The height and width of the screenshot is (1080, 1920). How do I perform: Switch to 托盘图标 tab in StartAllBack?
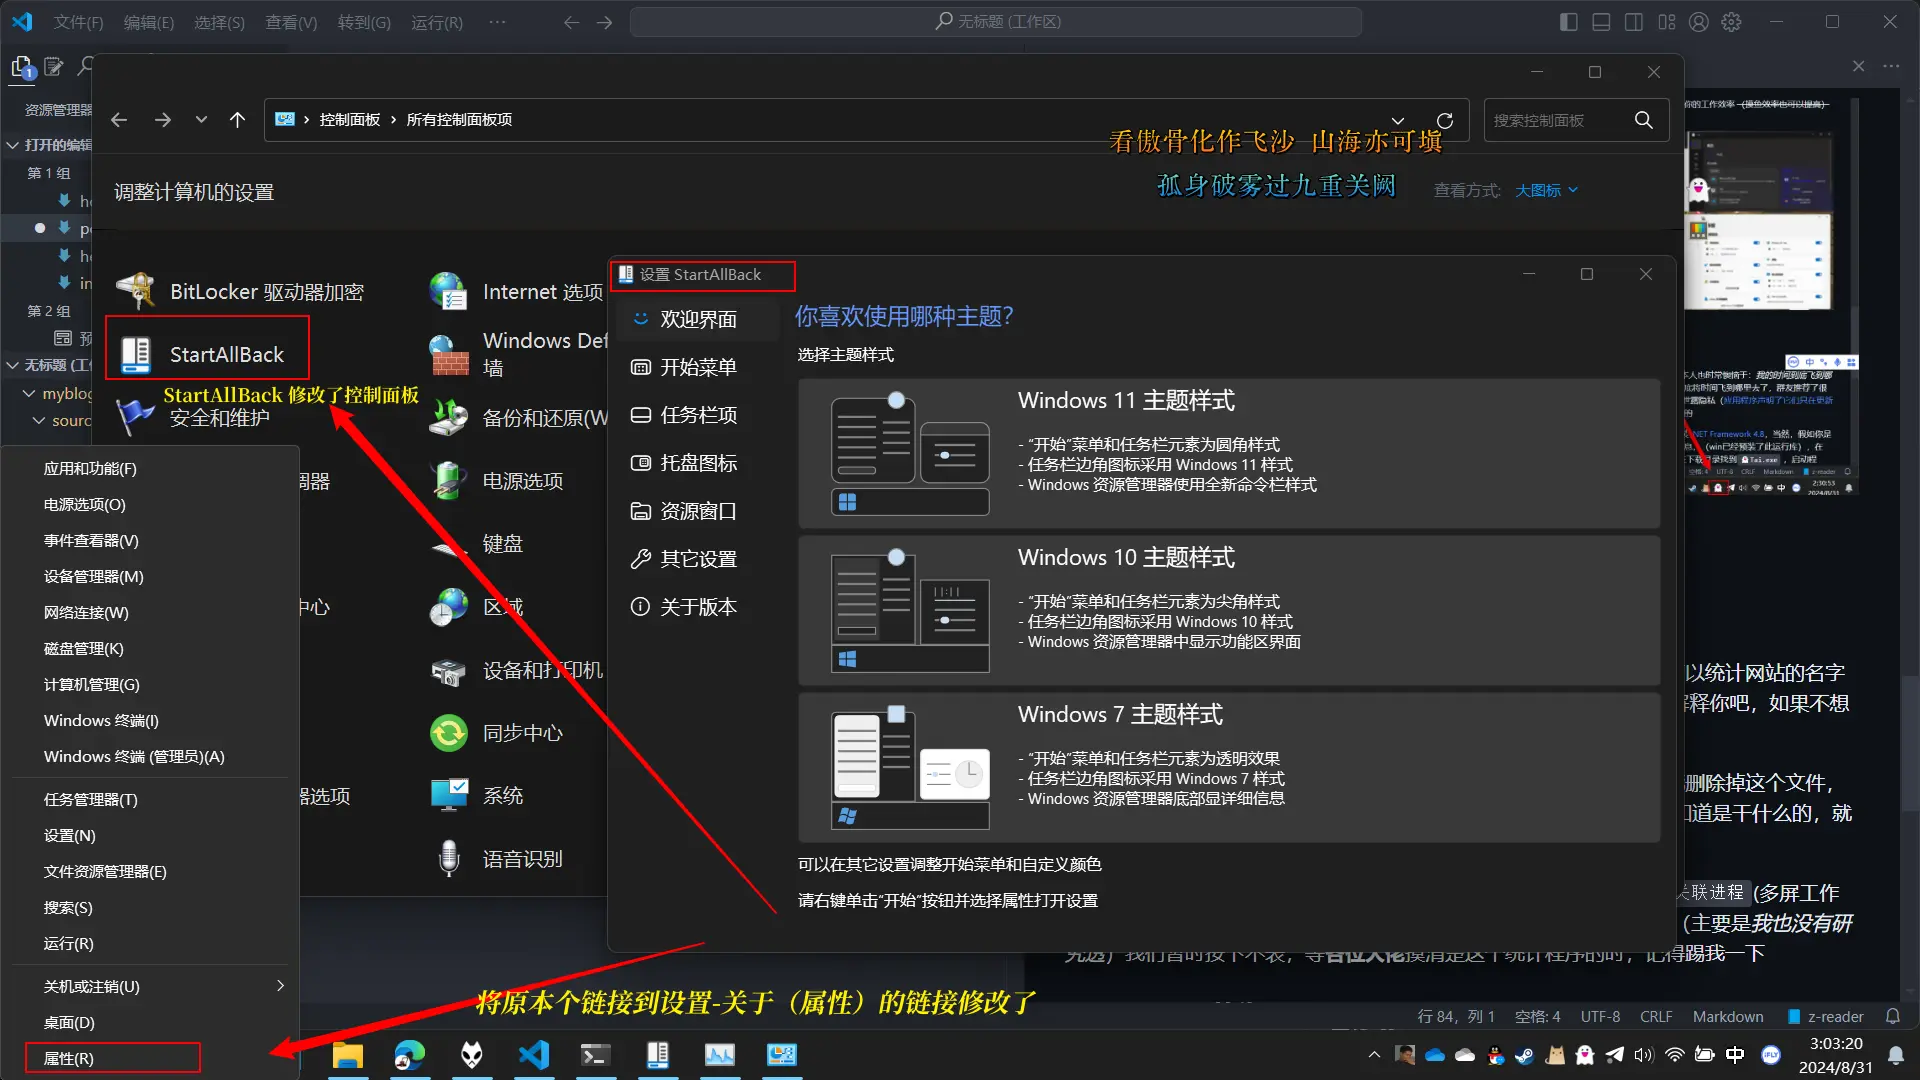697,463
